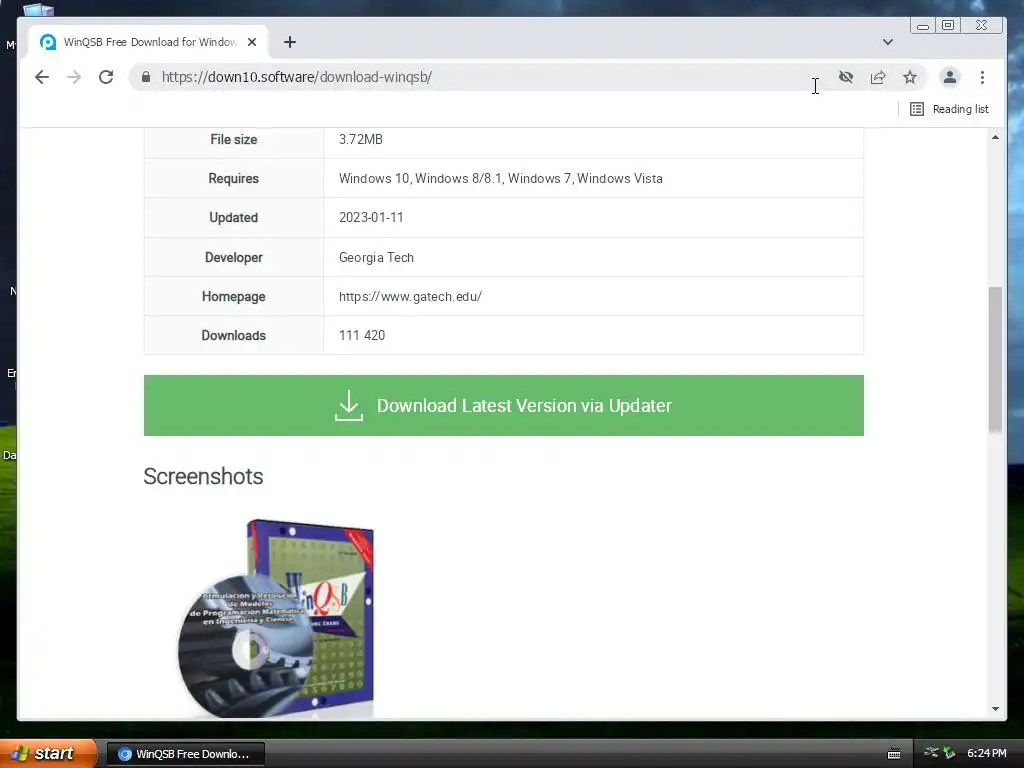Expand the tab search chevron
The height and width of the screenshot is (768, 1024).
pyautogui.click(x=888, y=42)
